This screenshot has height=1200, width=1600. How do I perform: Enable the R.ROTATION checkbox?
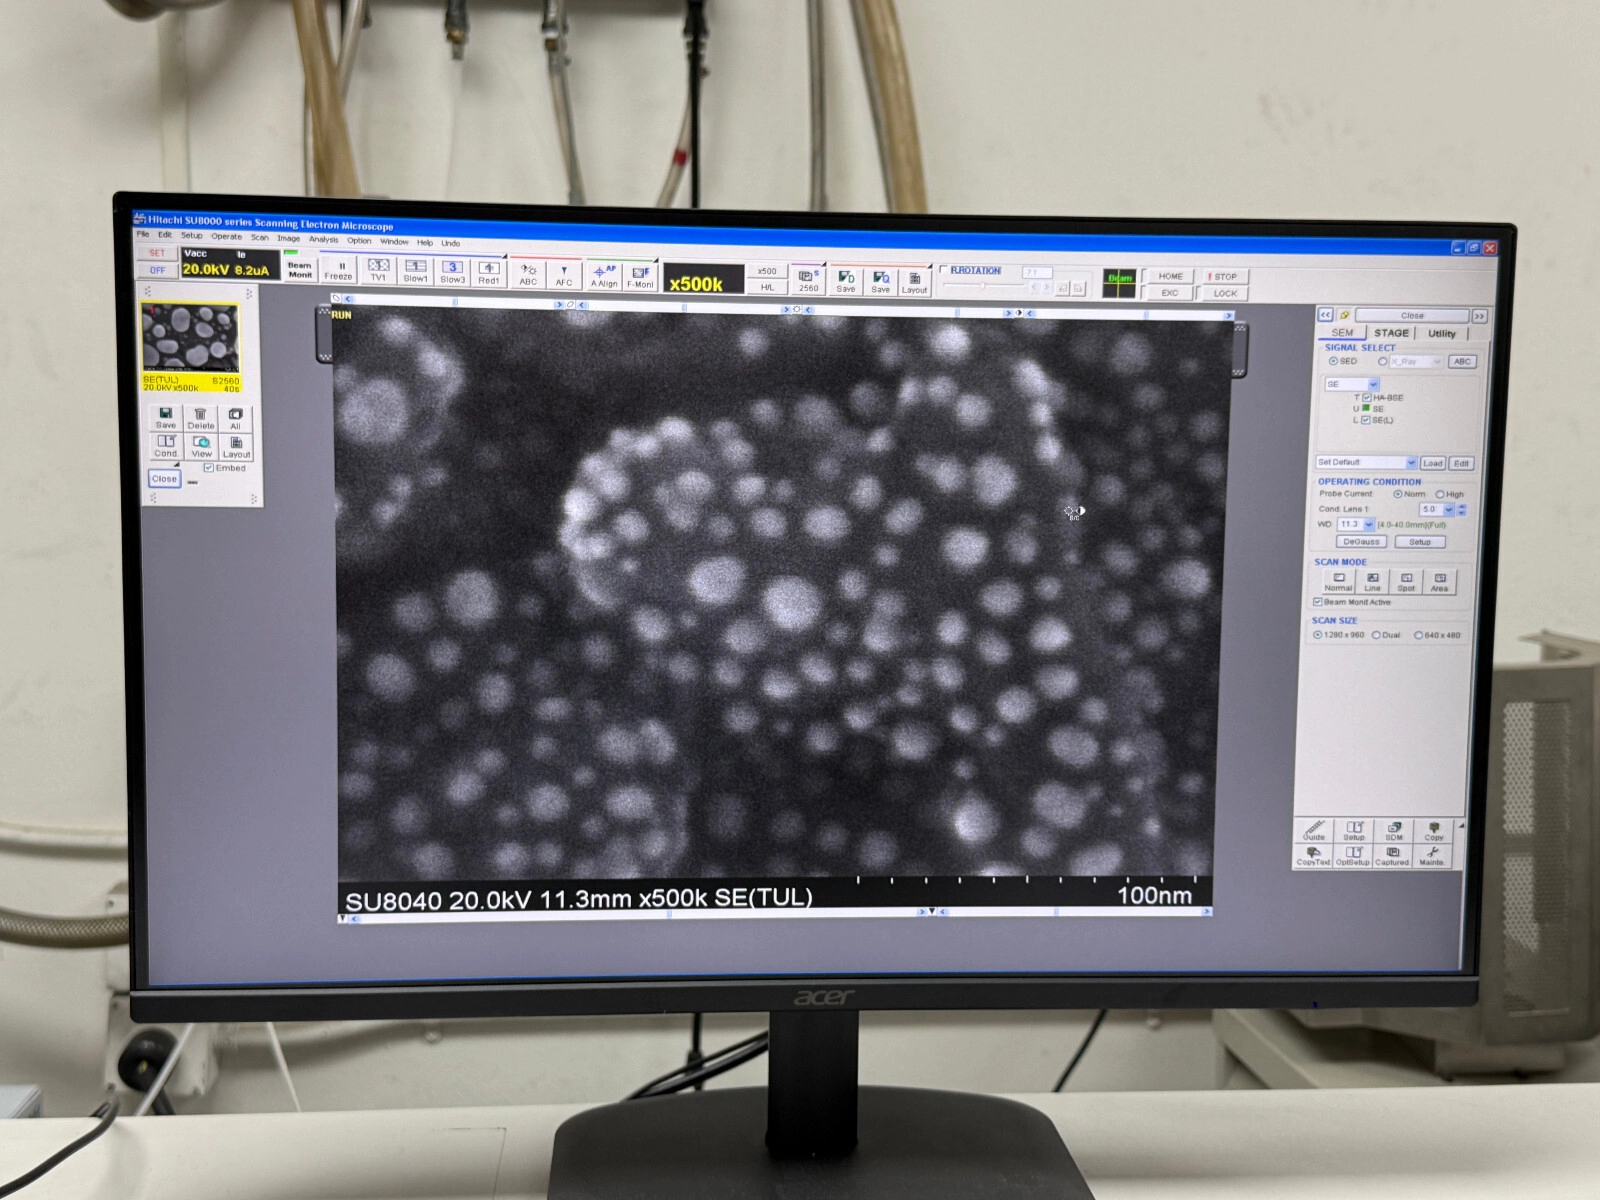pos(943,270)
